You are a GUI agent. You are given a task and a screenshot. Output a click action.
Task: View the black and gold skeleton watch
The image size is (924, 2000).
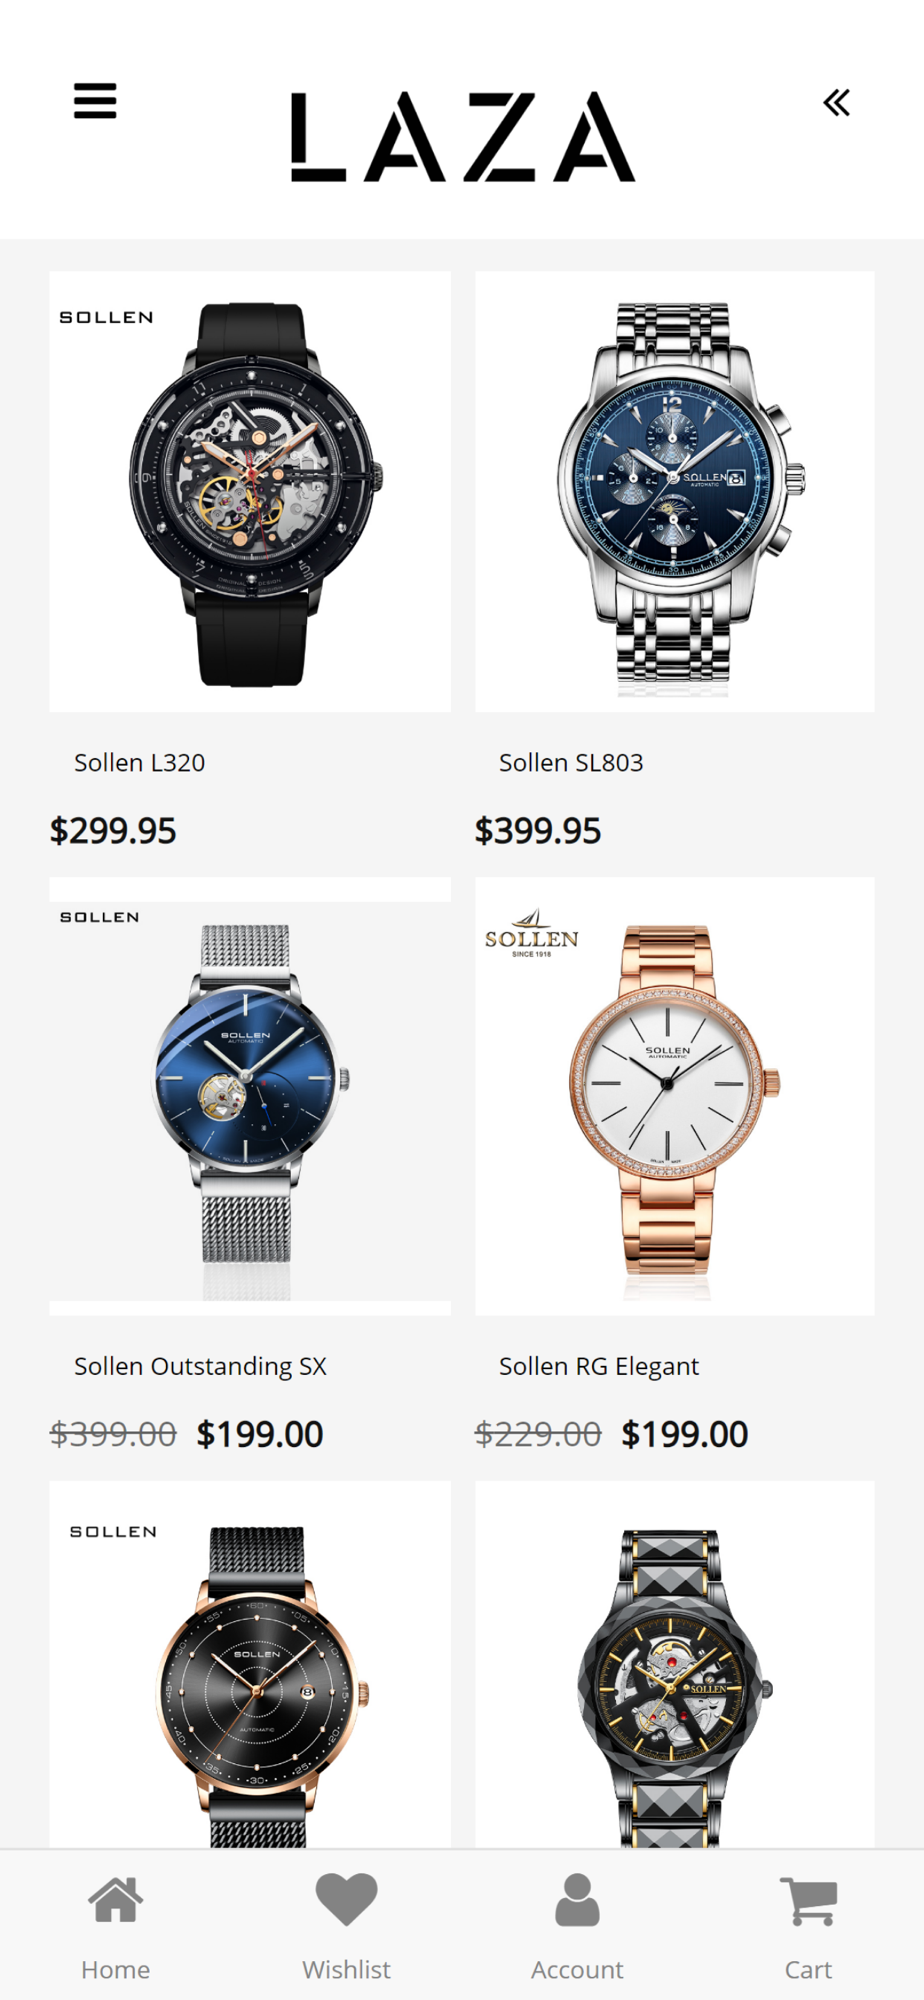(x=675, y=1665)
